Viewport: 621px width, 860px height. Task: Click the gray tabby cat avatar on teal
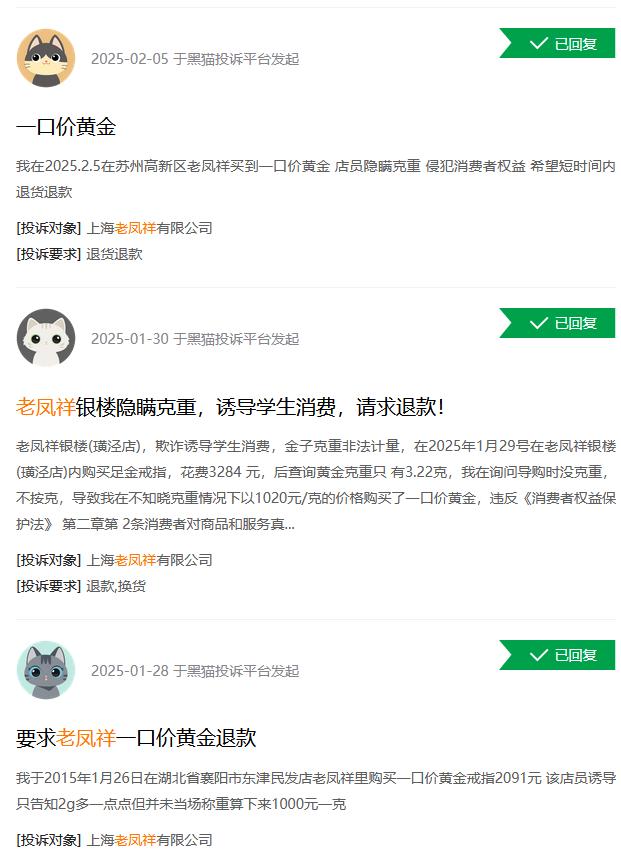46,670
